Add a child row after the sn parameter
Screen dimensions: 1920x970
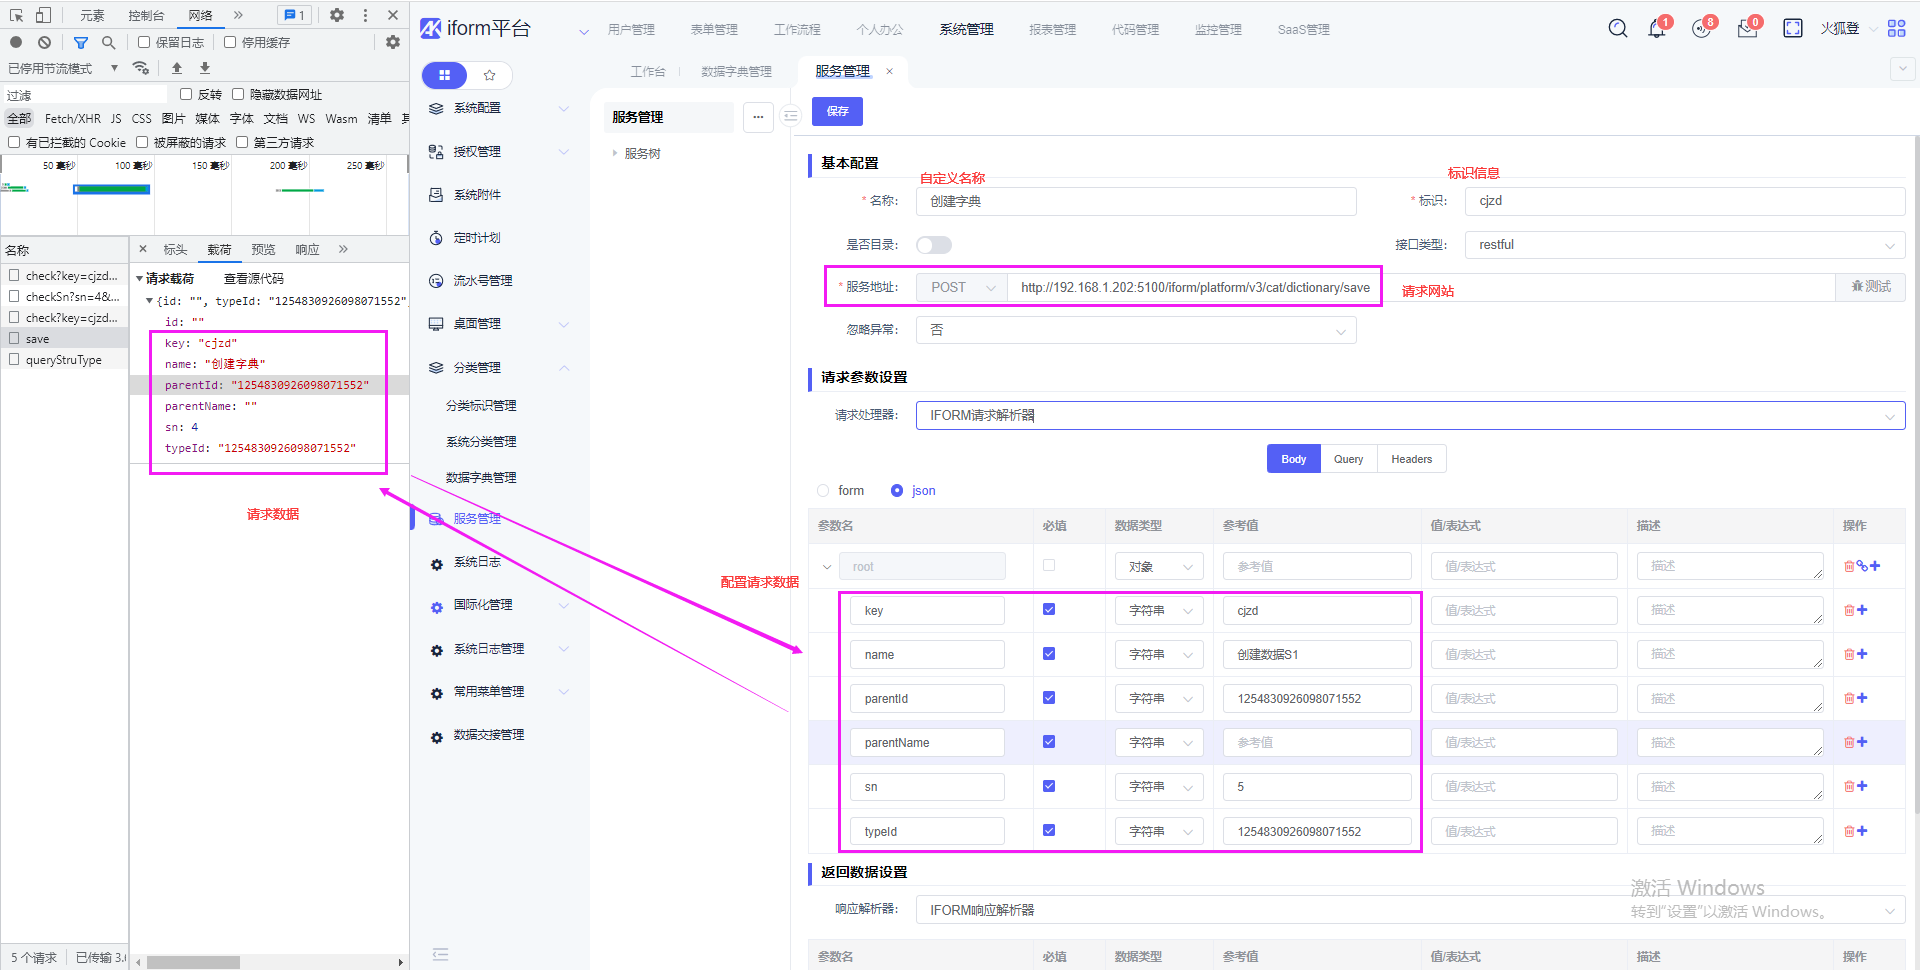point(1863,786)
